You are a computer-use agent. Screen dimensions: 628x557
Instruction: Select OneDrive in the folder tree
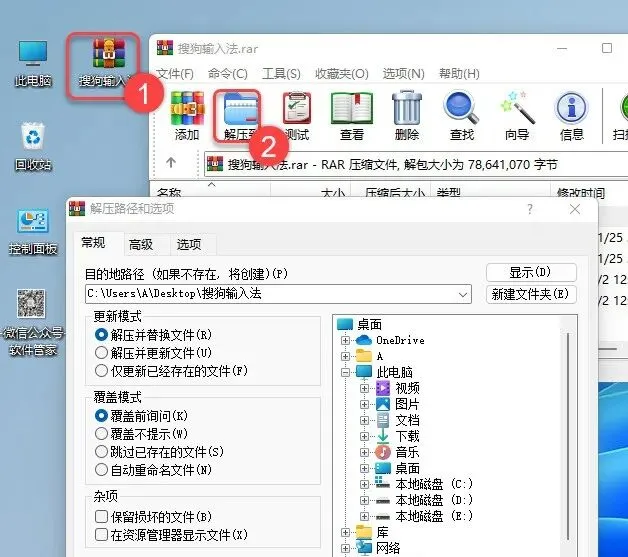tap(390, 340)
